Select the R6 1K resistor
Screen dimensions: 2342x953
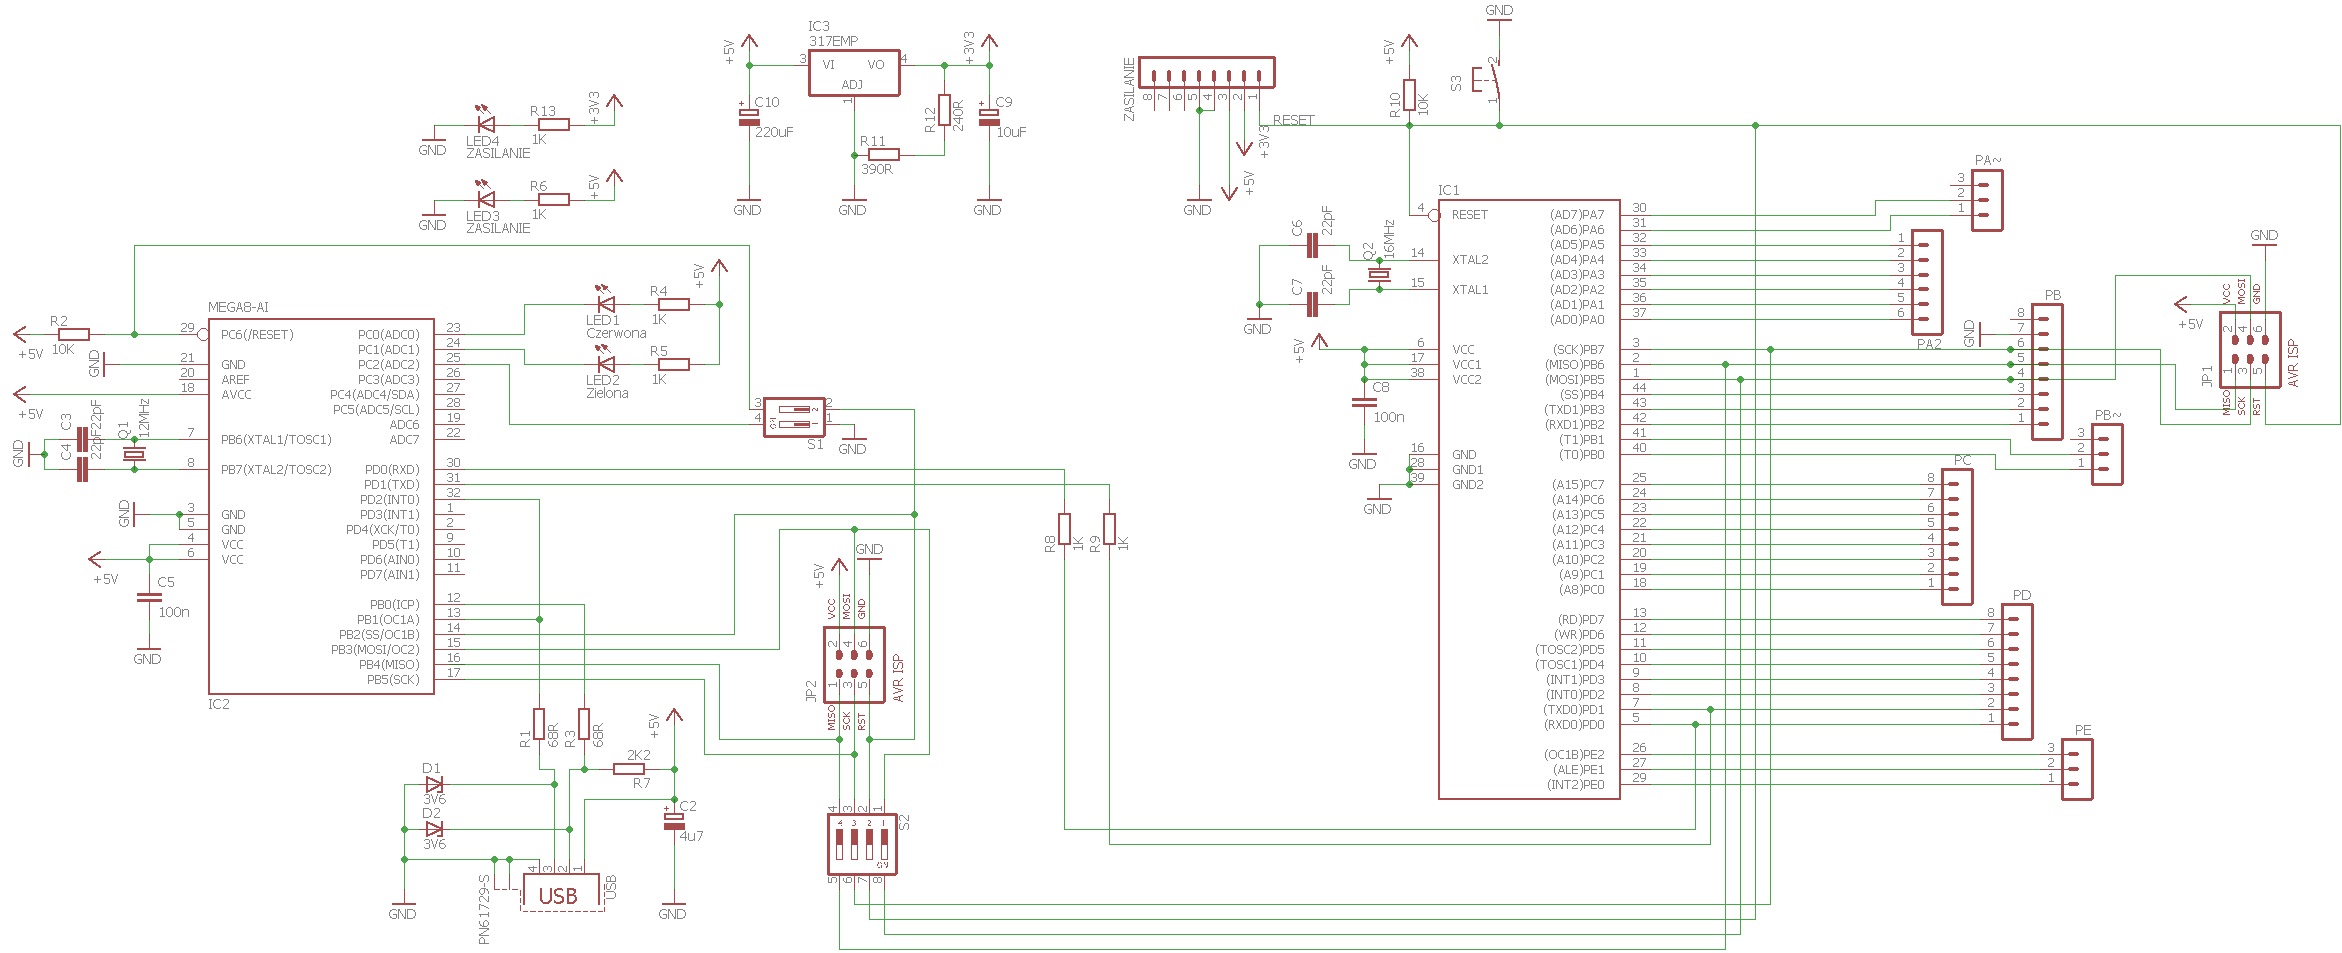pos(554,200)
